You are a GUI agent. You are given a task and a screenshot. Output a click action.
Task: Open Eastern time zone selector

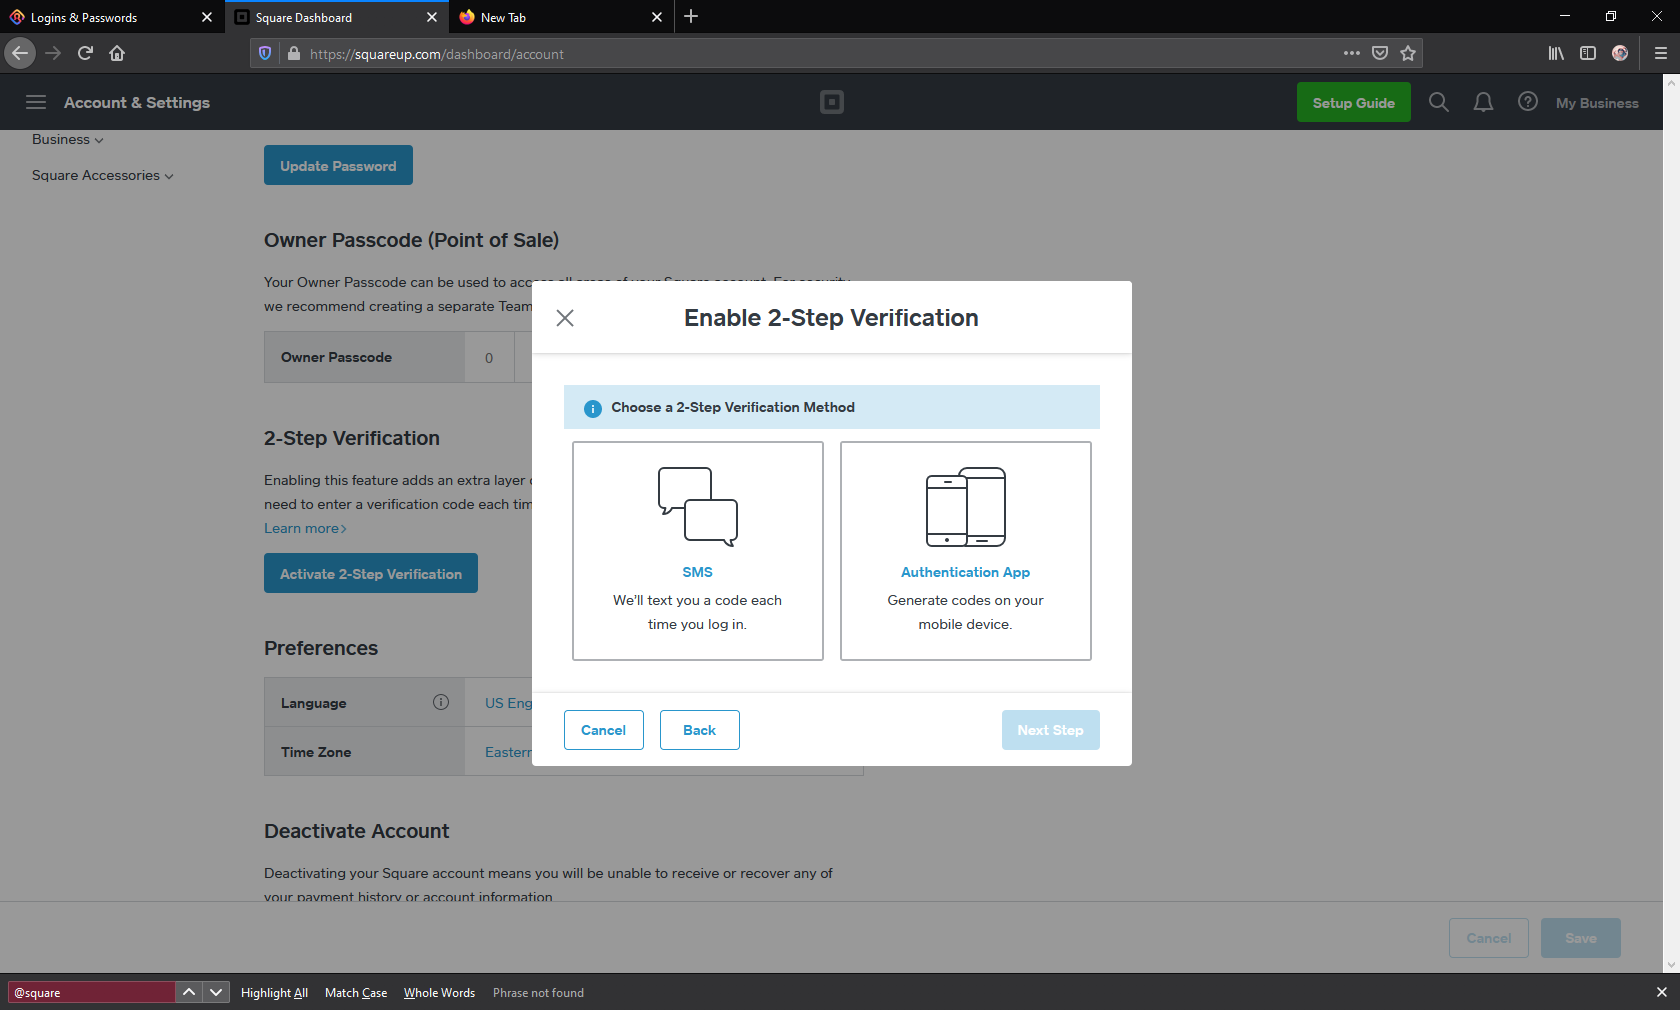(509, 752)
